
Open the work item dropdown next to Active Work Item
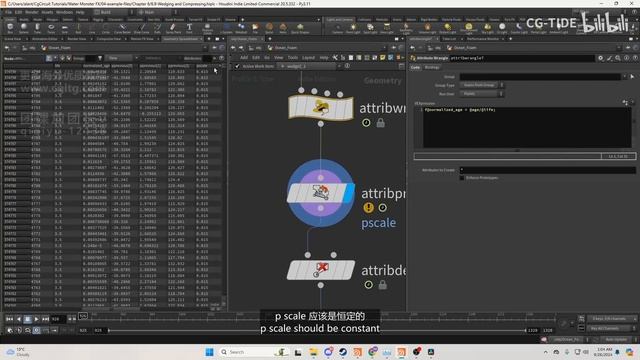pyautogui.click(x=310, y=66)
